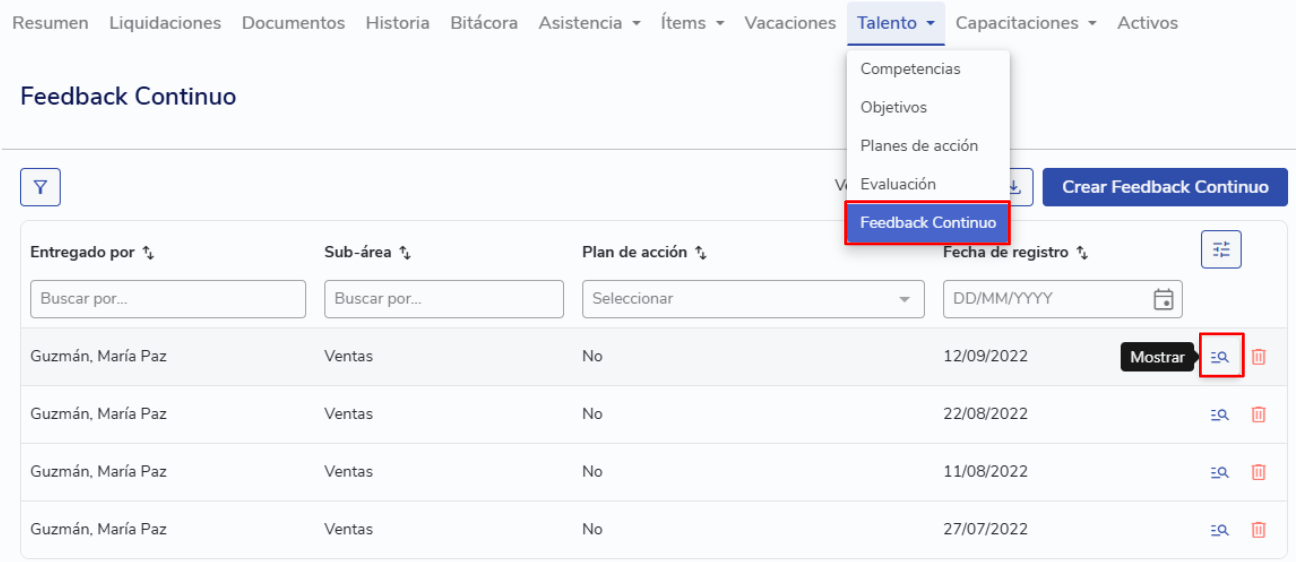
Task: Show feedback details dated 12/09/2022
Action: (1220, 356)
